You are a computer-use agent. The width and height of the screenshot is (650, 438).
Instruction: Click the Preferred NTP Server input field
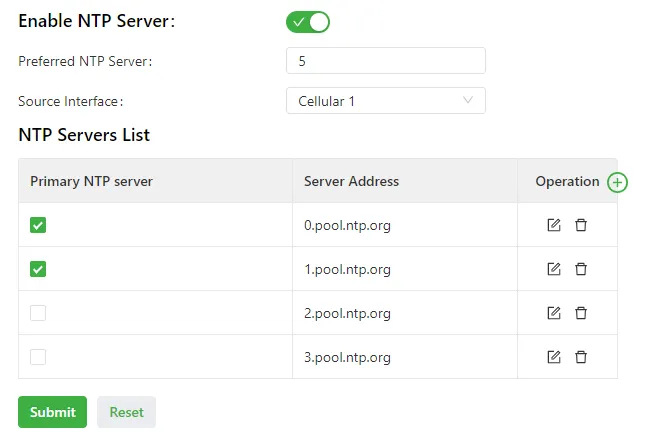[386, 61]
